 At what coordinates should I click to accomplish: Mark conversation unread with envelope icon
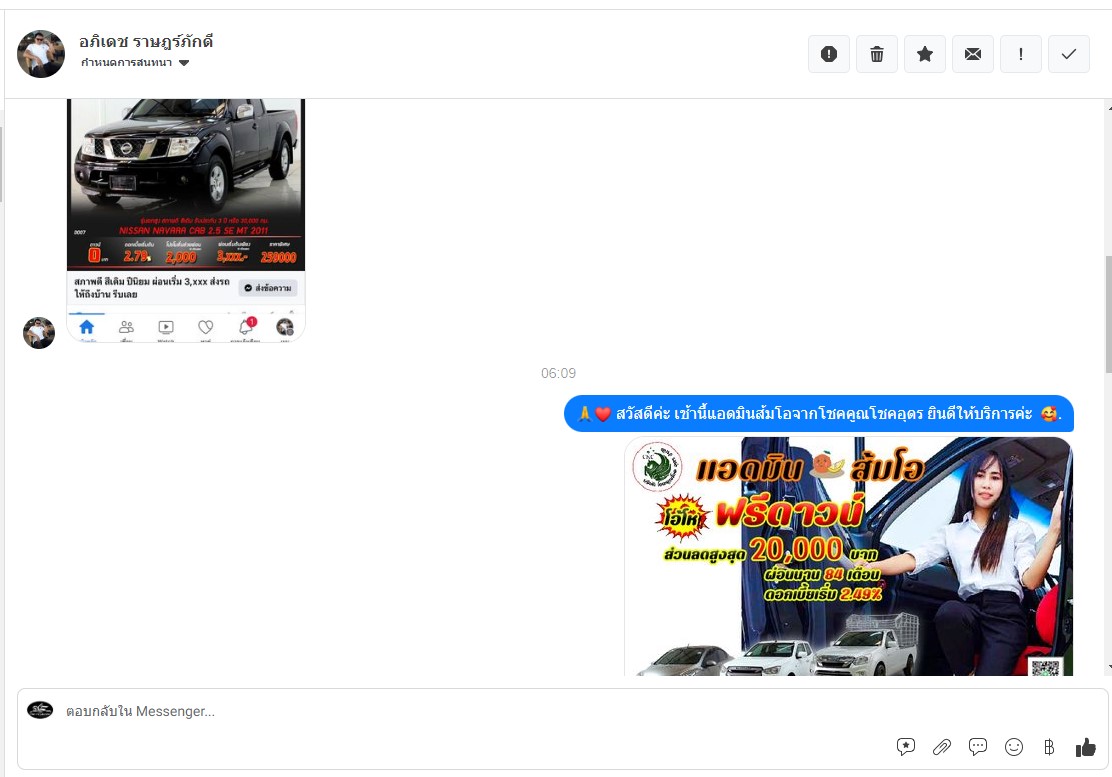(x=972, y=54)
